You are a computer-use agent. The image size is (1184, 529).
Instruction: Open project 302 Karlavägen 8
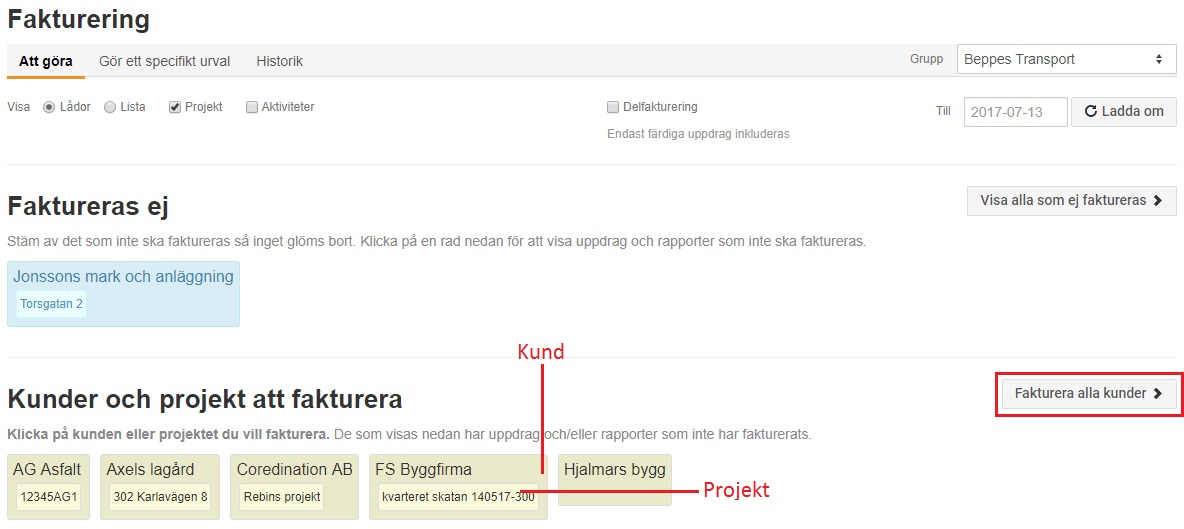coord(160,497)
